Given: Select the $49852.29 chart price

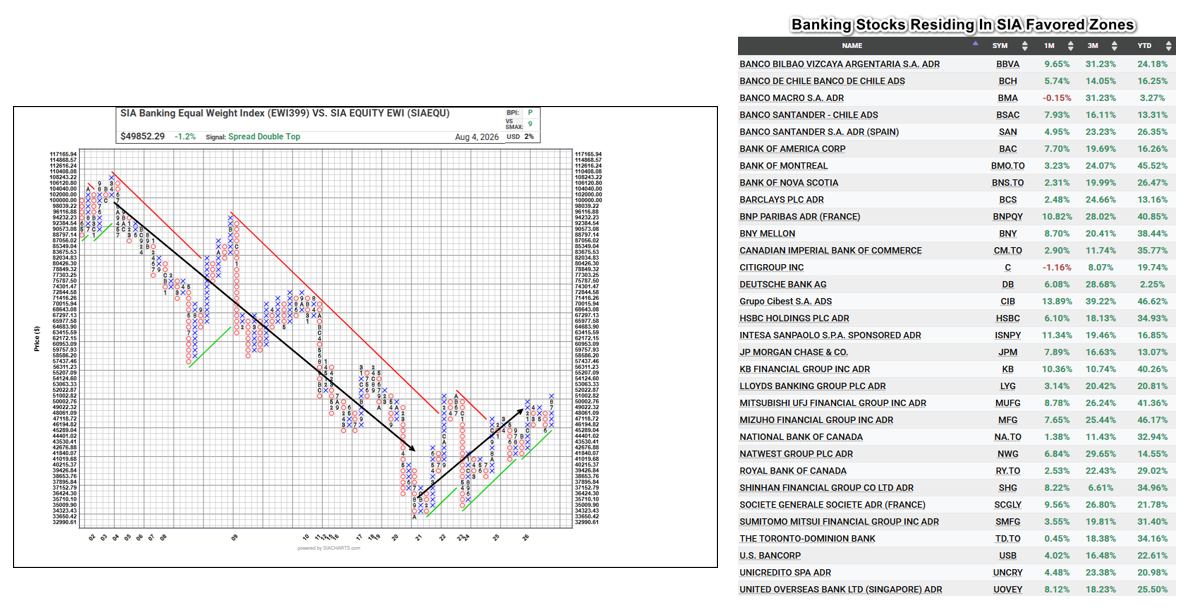Looking at the screenshot, I should [x=143, y=137].
